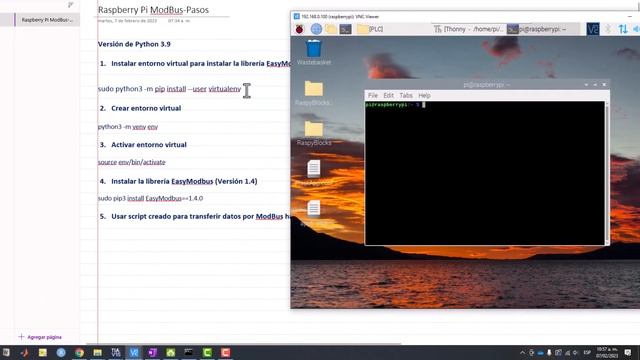
Task: Select the Raspberry Pi ModBus page in OneNote
Action: (x=47, y=20)
